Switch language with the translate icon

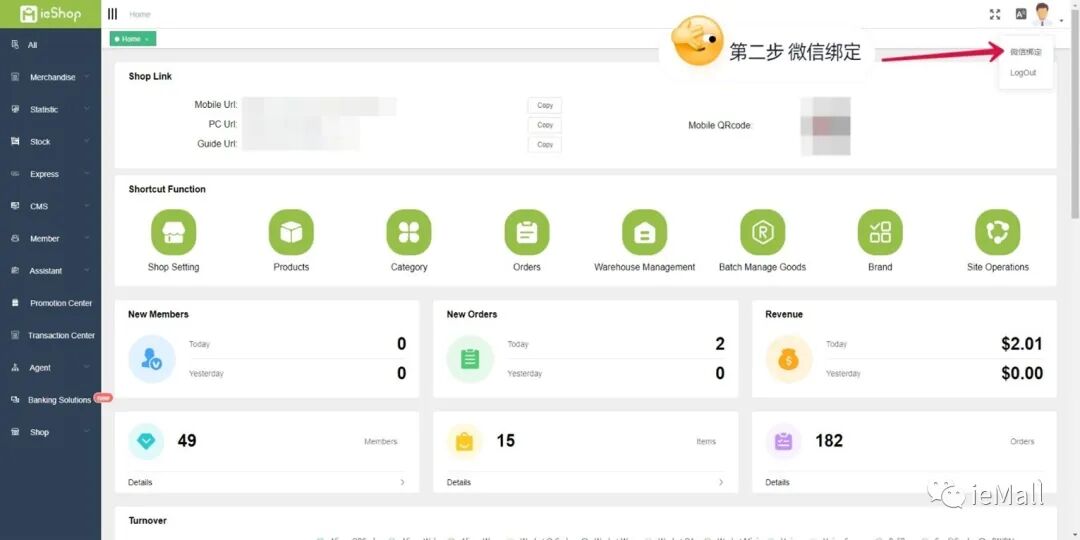(1021, 14)
